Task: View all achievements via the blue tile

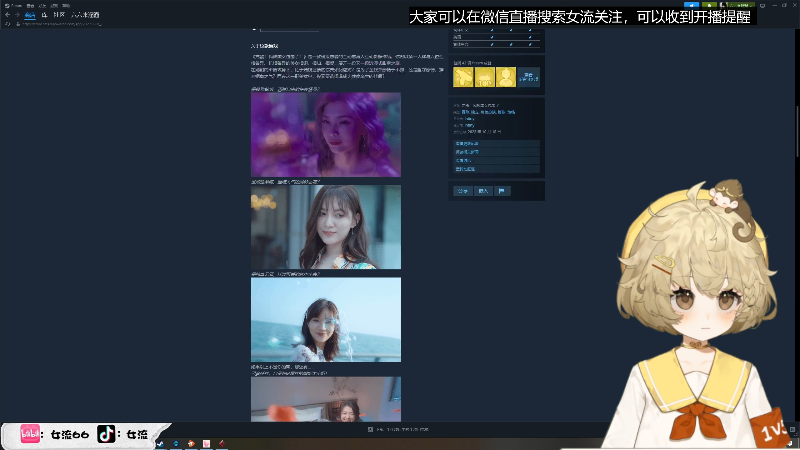Action: point(529,77)
